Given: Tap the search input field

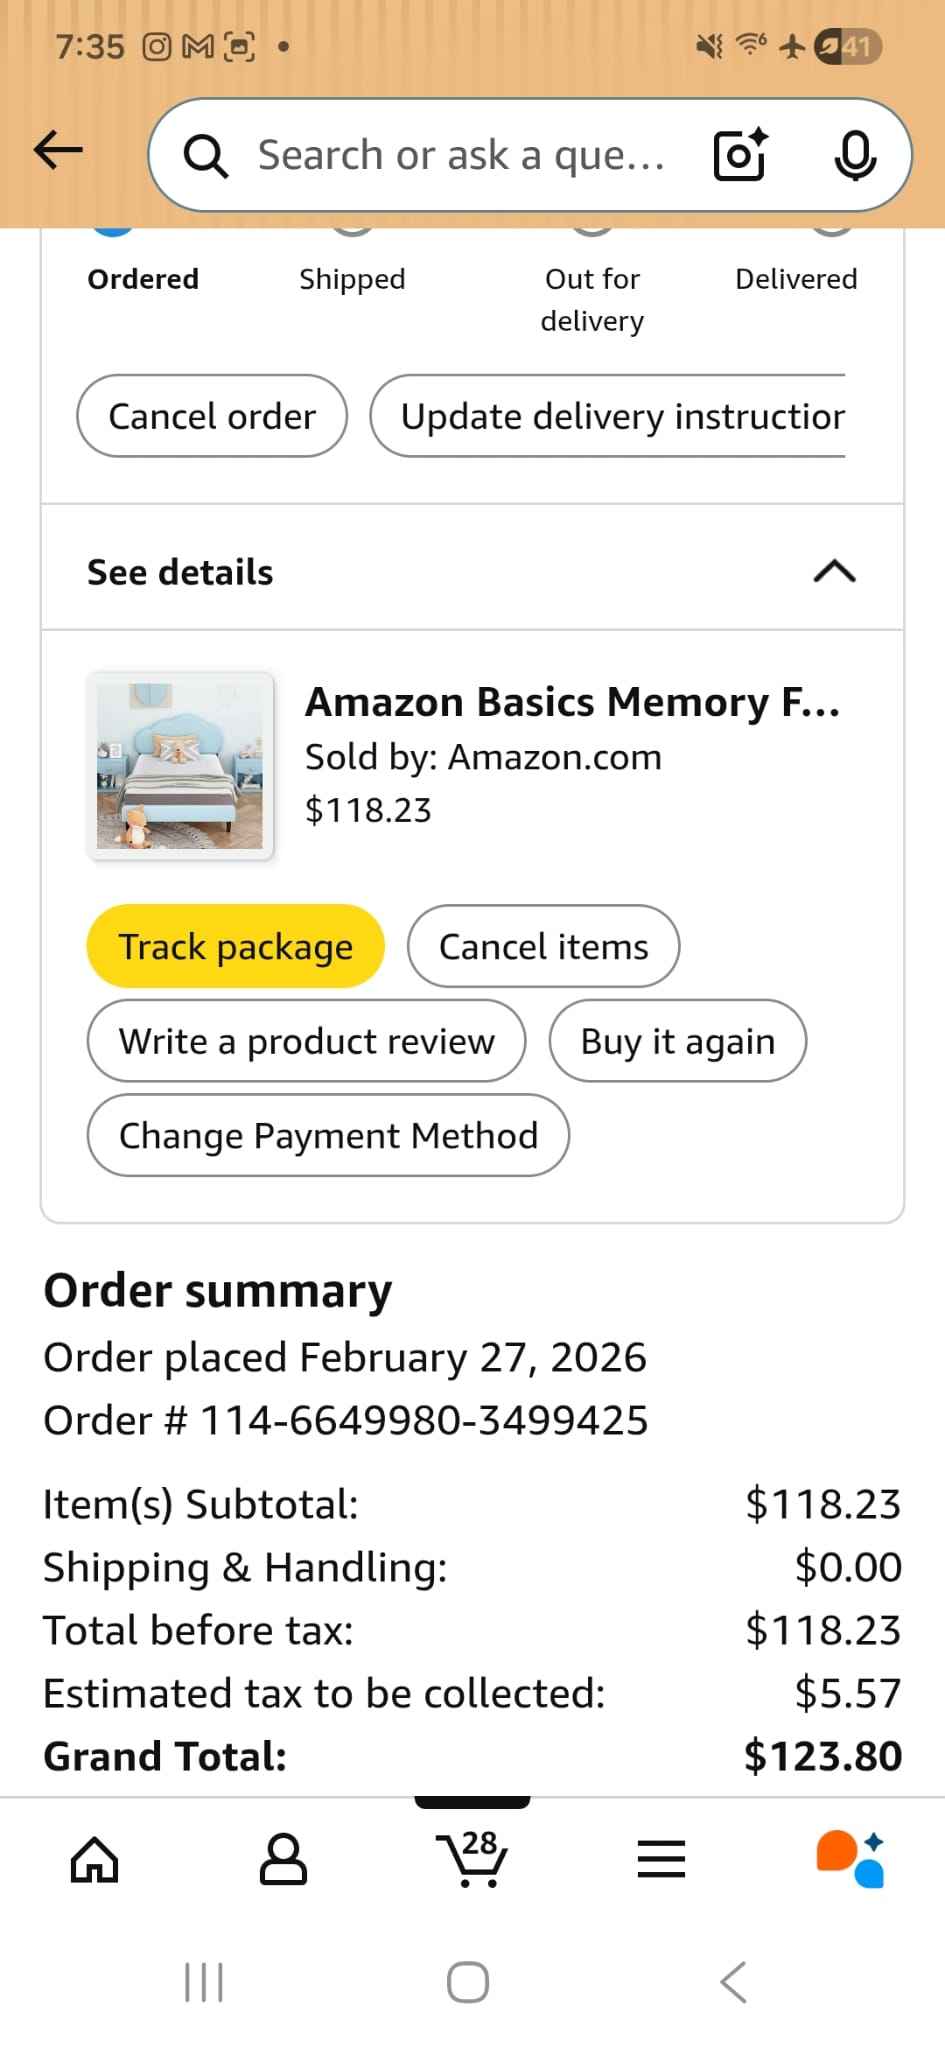Looking at the screenshot, I should coord(460,155).
